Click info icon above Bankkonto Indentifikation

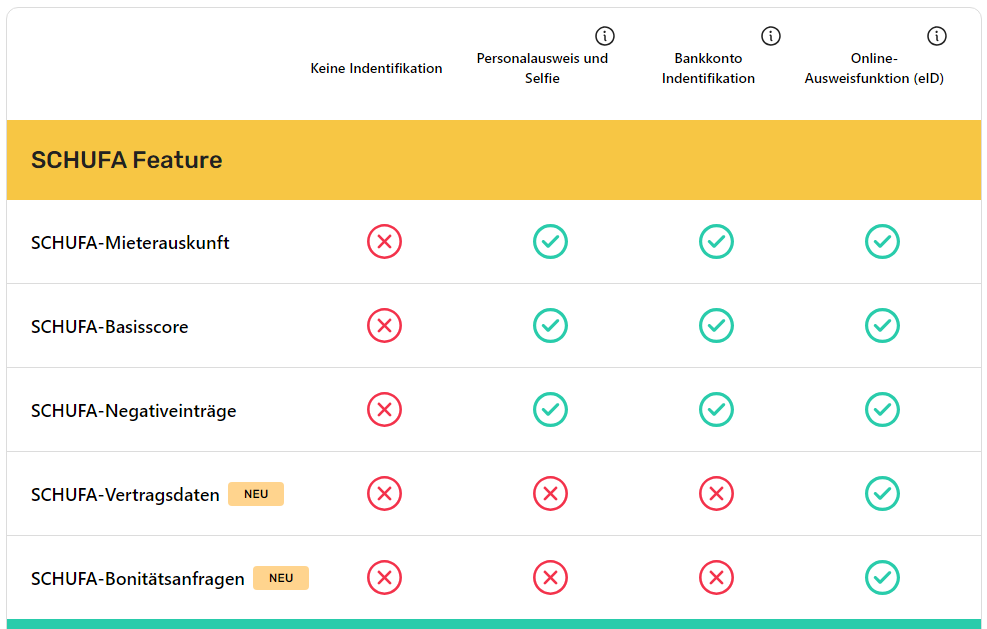click(x=771, y=37)
